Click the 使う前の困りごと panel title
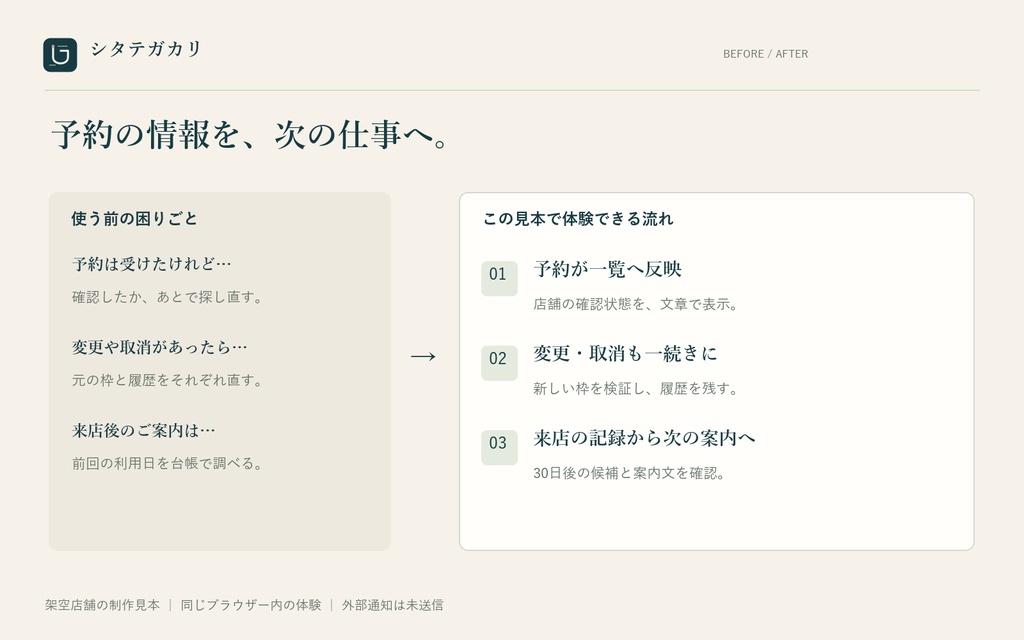 (x=135, y=219)
